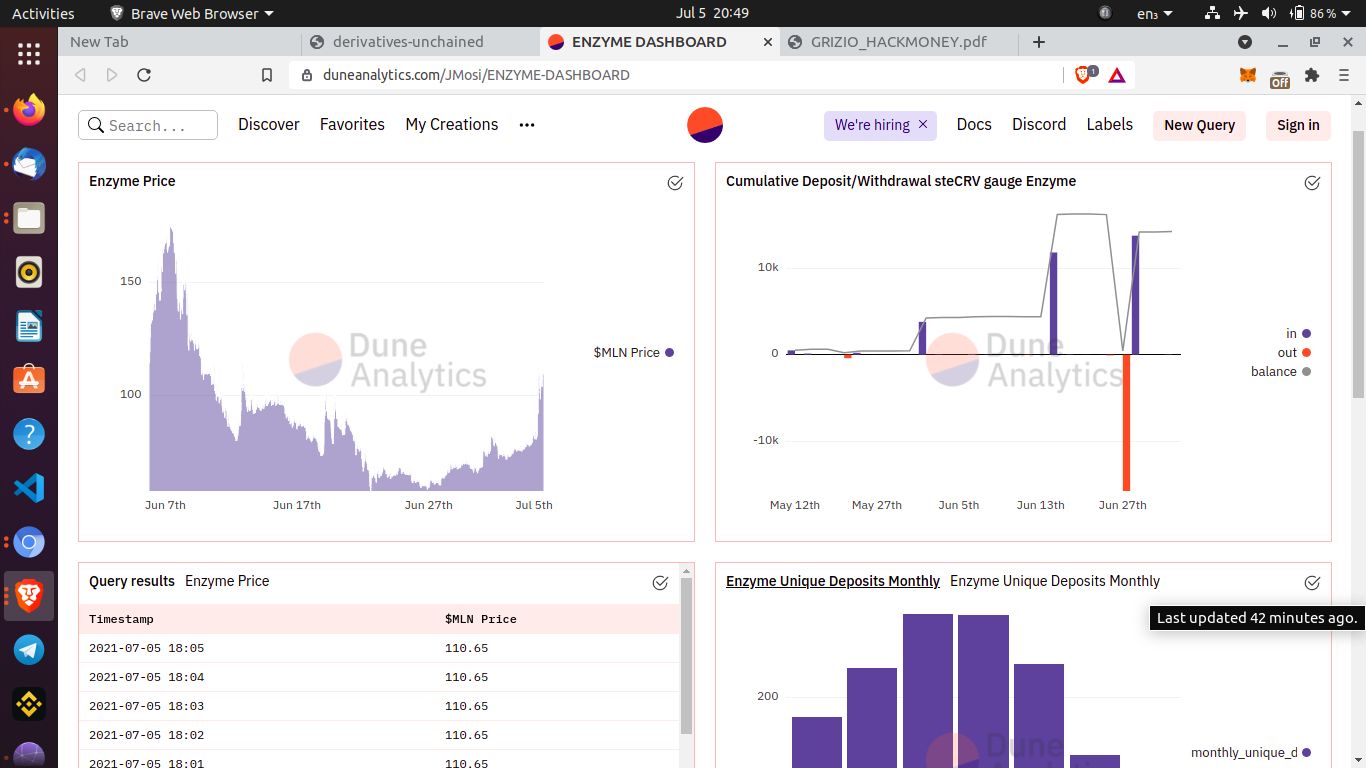Click the Dune Analytics logo
Viewport: 1366px width, 768px height.
click(705, 125)
